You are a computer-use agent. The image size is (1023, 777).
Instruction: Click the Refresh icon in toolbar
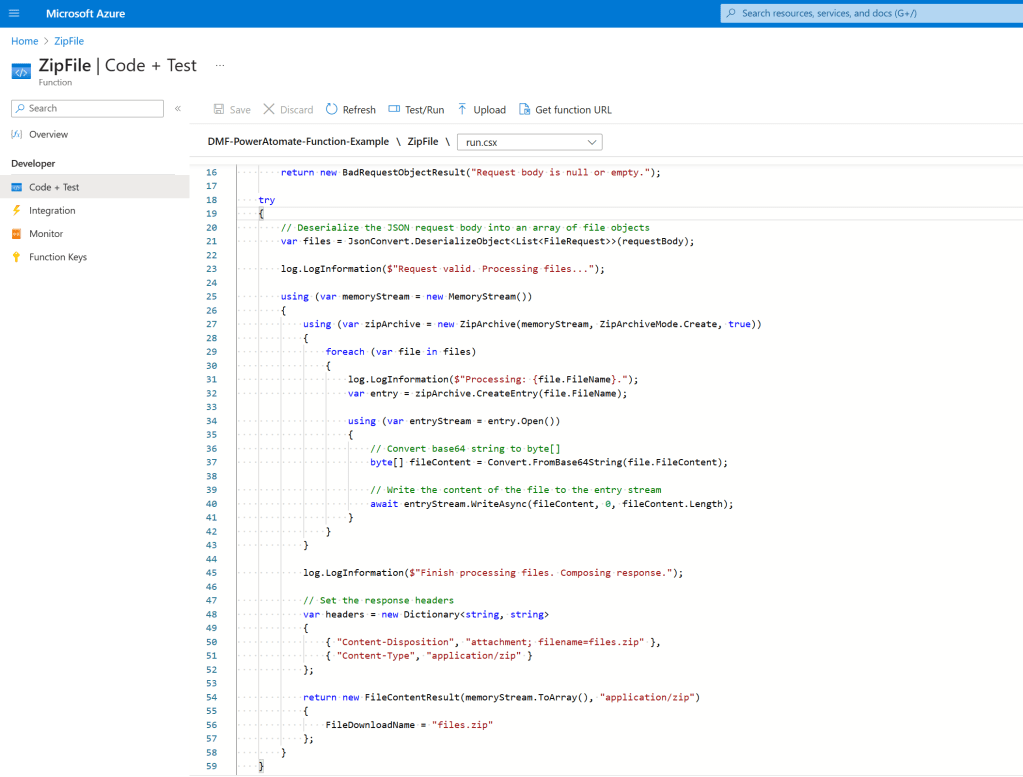332,110
